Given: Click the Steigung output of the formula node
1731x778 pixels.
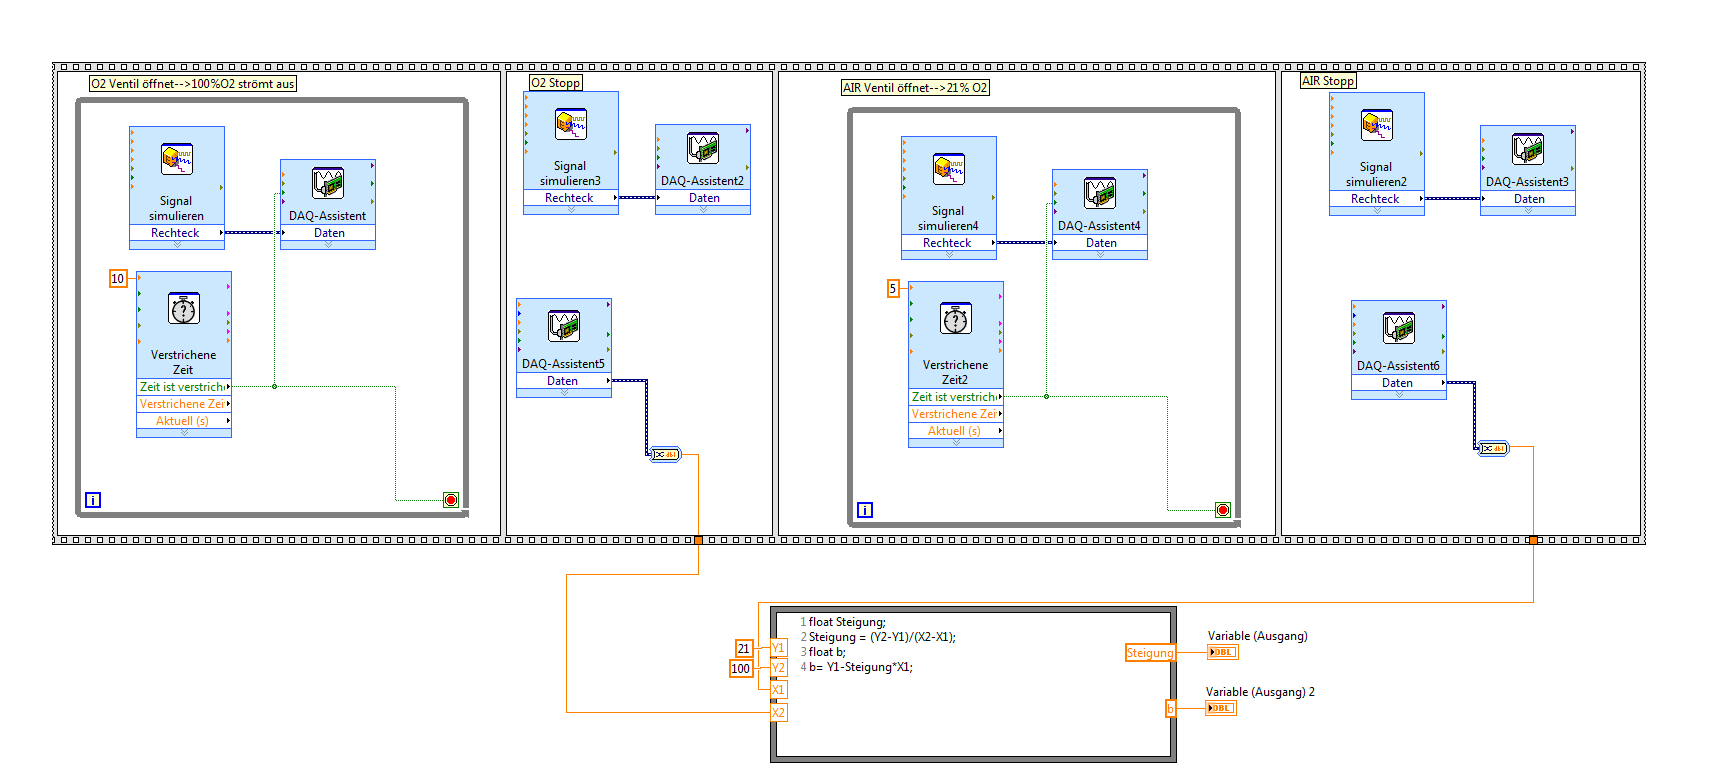Looking at the screenshot, I should (x=1150, y=653).
